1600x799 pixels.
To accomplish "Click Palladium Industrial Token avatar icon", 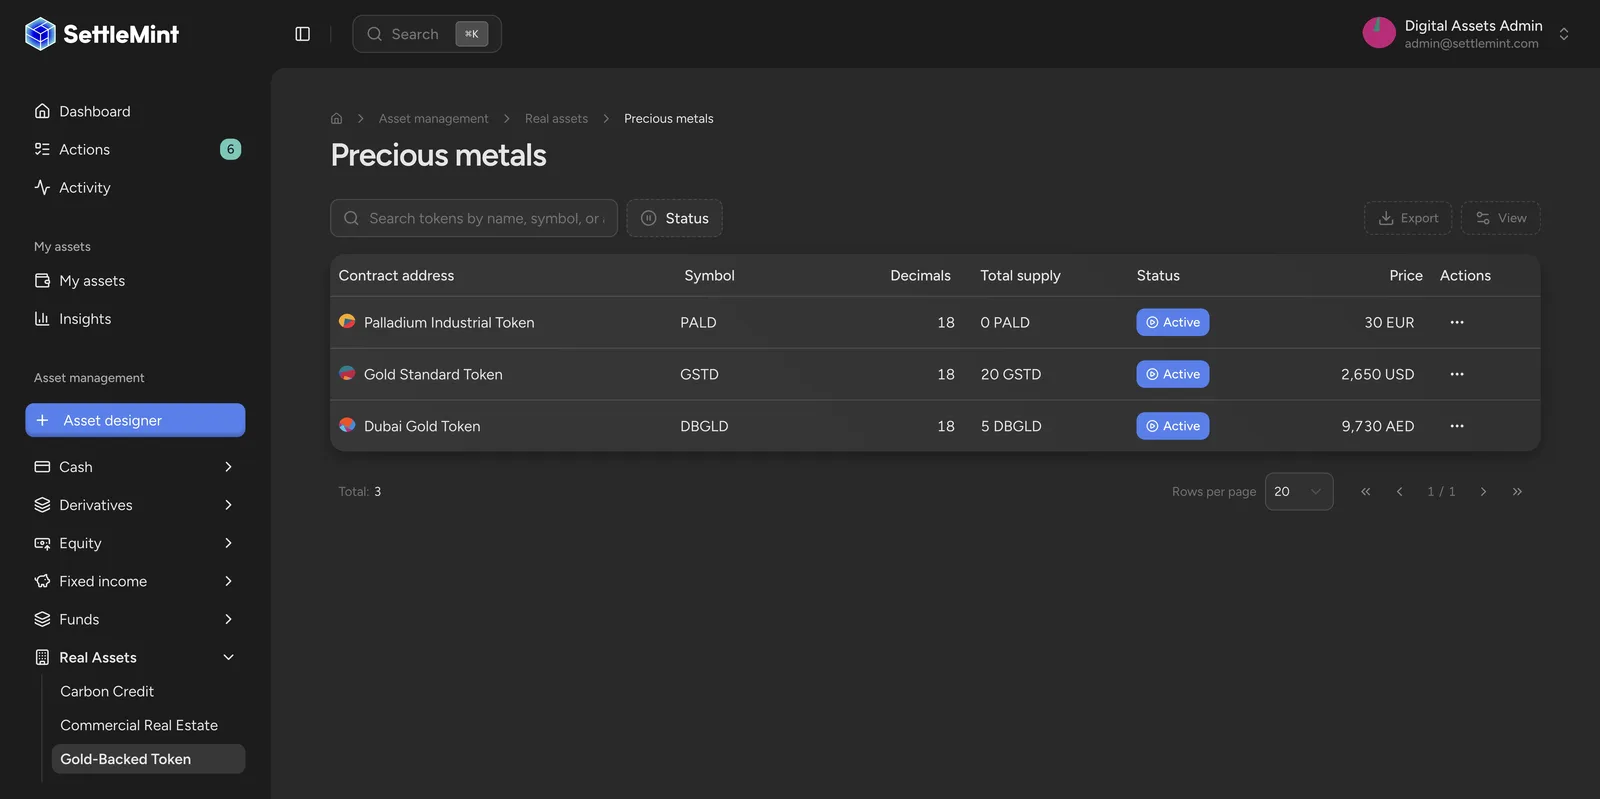I will click(347, 321).
